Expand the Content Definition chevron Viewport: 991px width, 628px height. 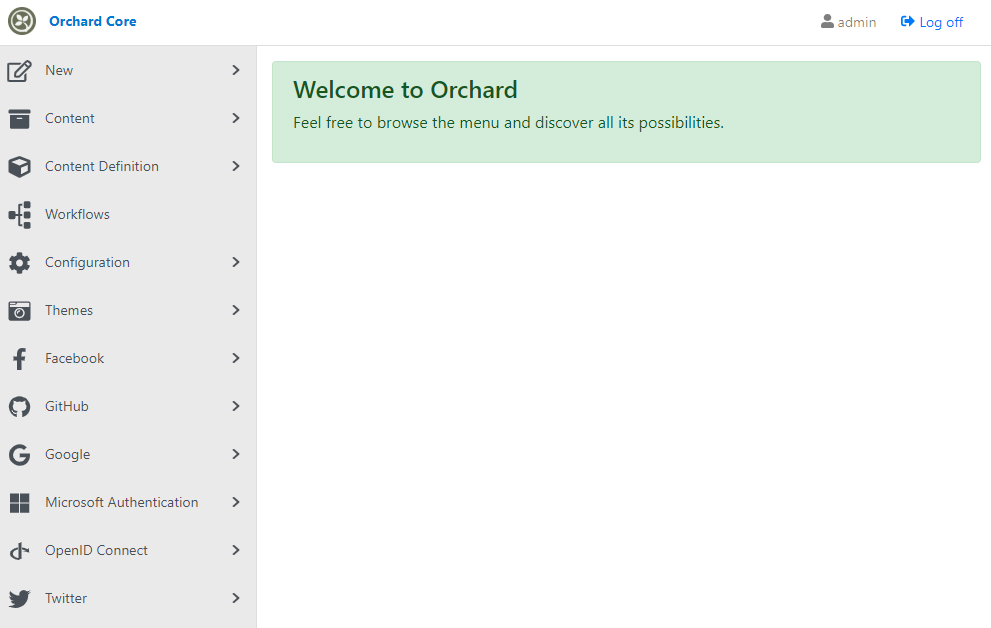(x=236, y=166)
